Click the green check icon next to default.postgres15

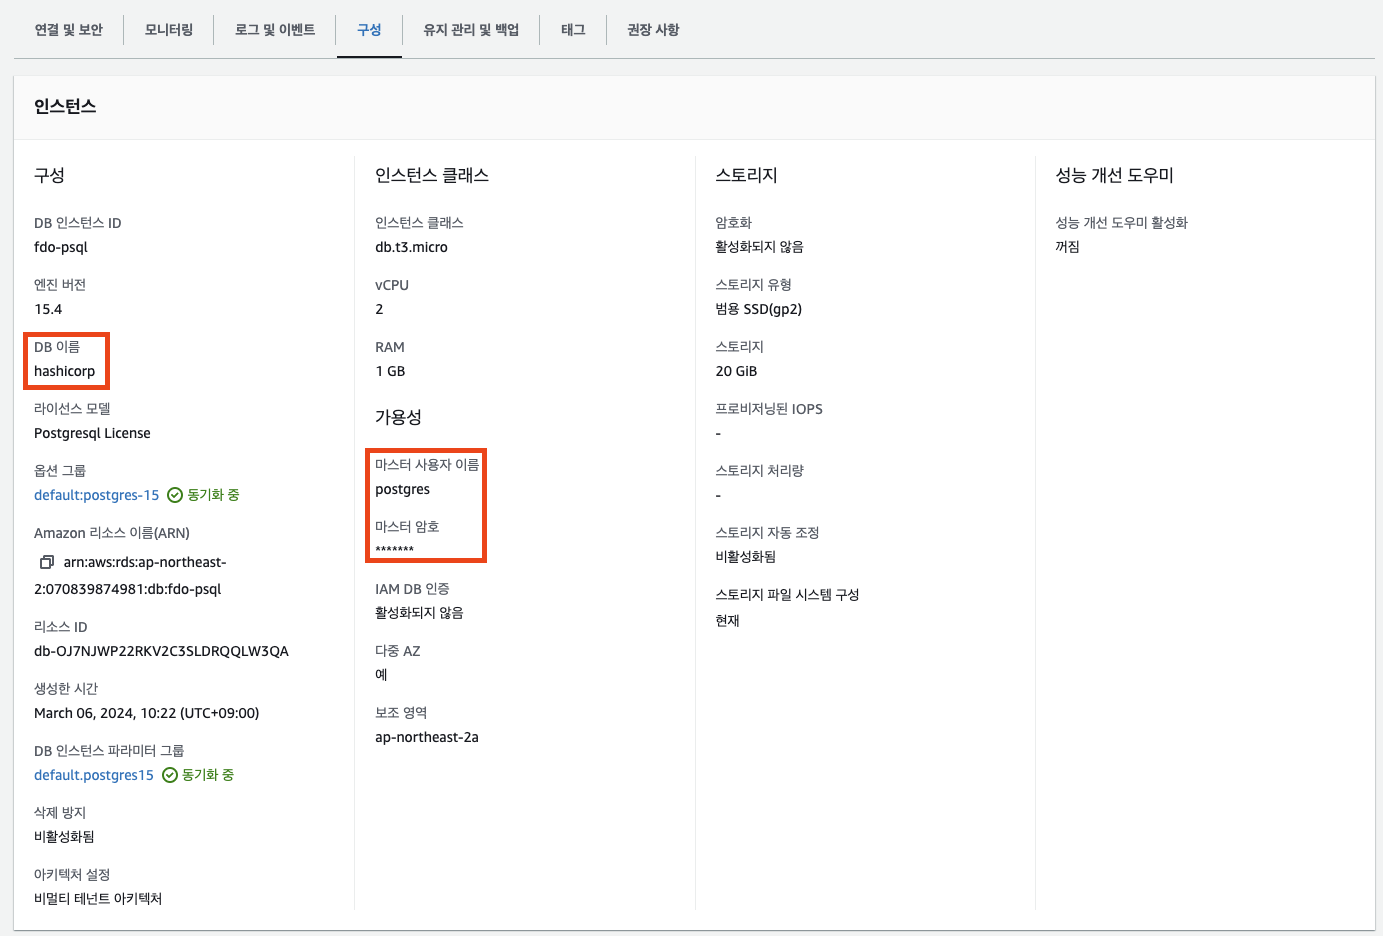(x=167, y=774)
